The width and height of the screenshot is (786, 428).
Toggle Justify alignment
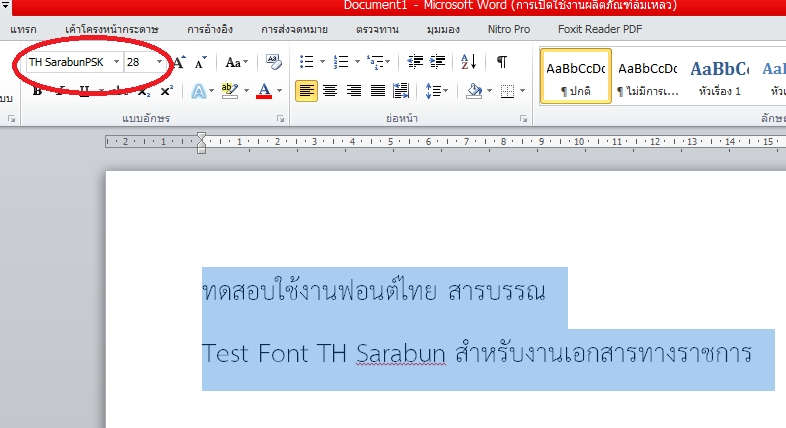point(377,91)
